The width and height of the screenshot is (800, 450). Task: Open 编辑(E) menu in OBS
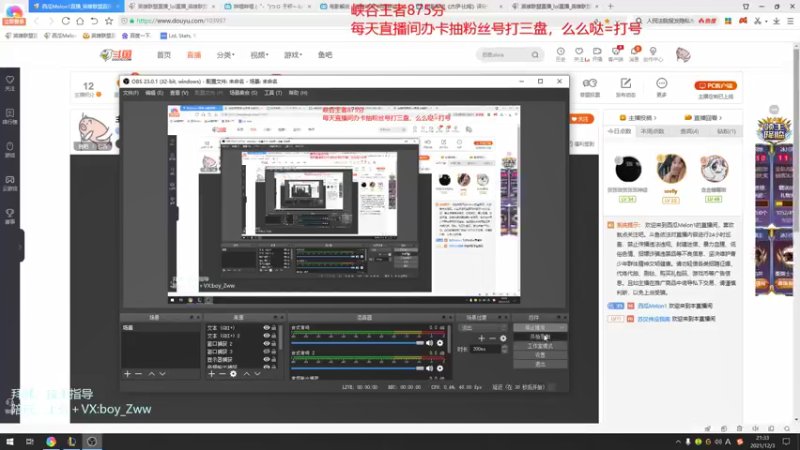click(x=154, y=93)
